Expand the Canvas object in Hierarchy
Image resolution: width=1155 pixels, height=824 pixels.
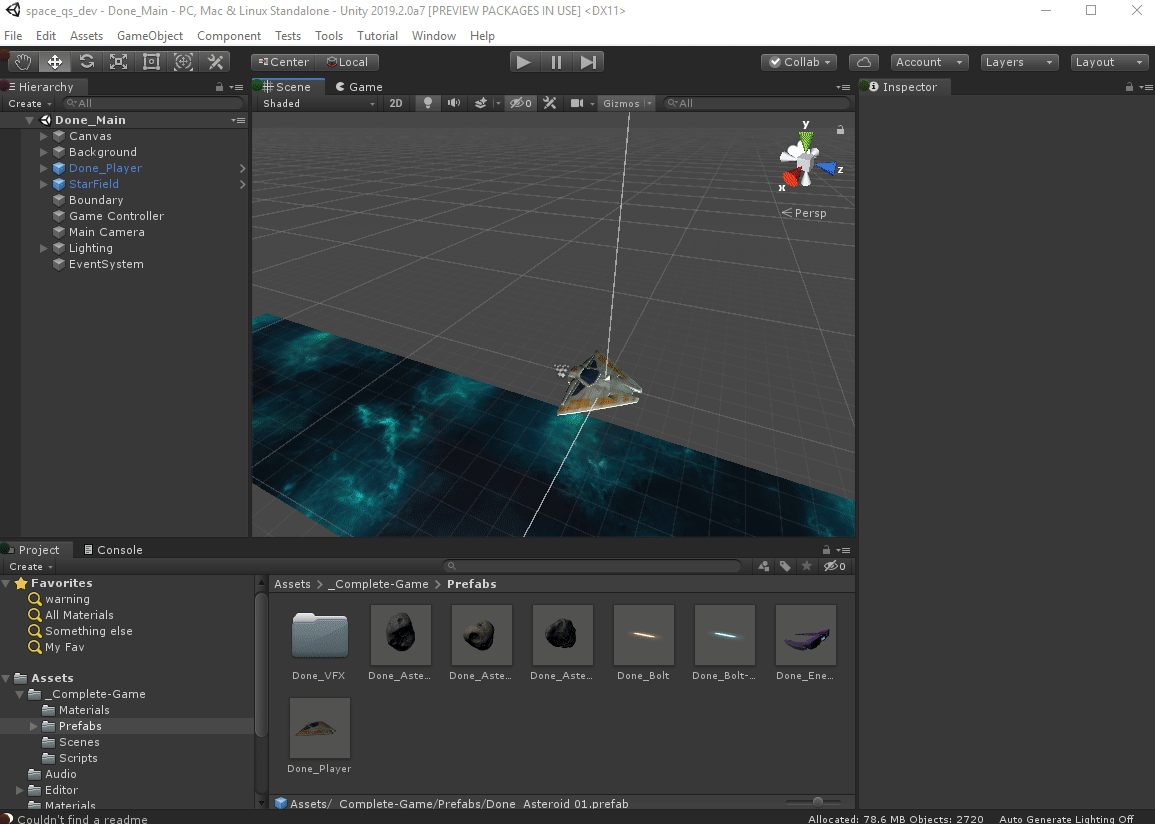click(x=44, y=136)
